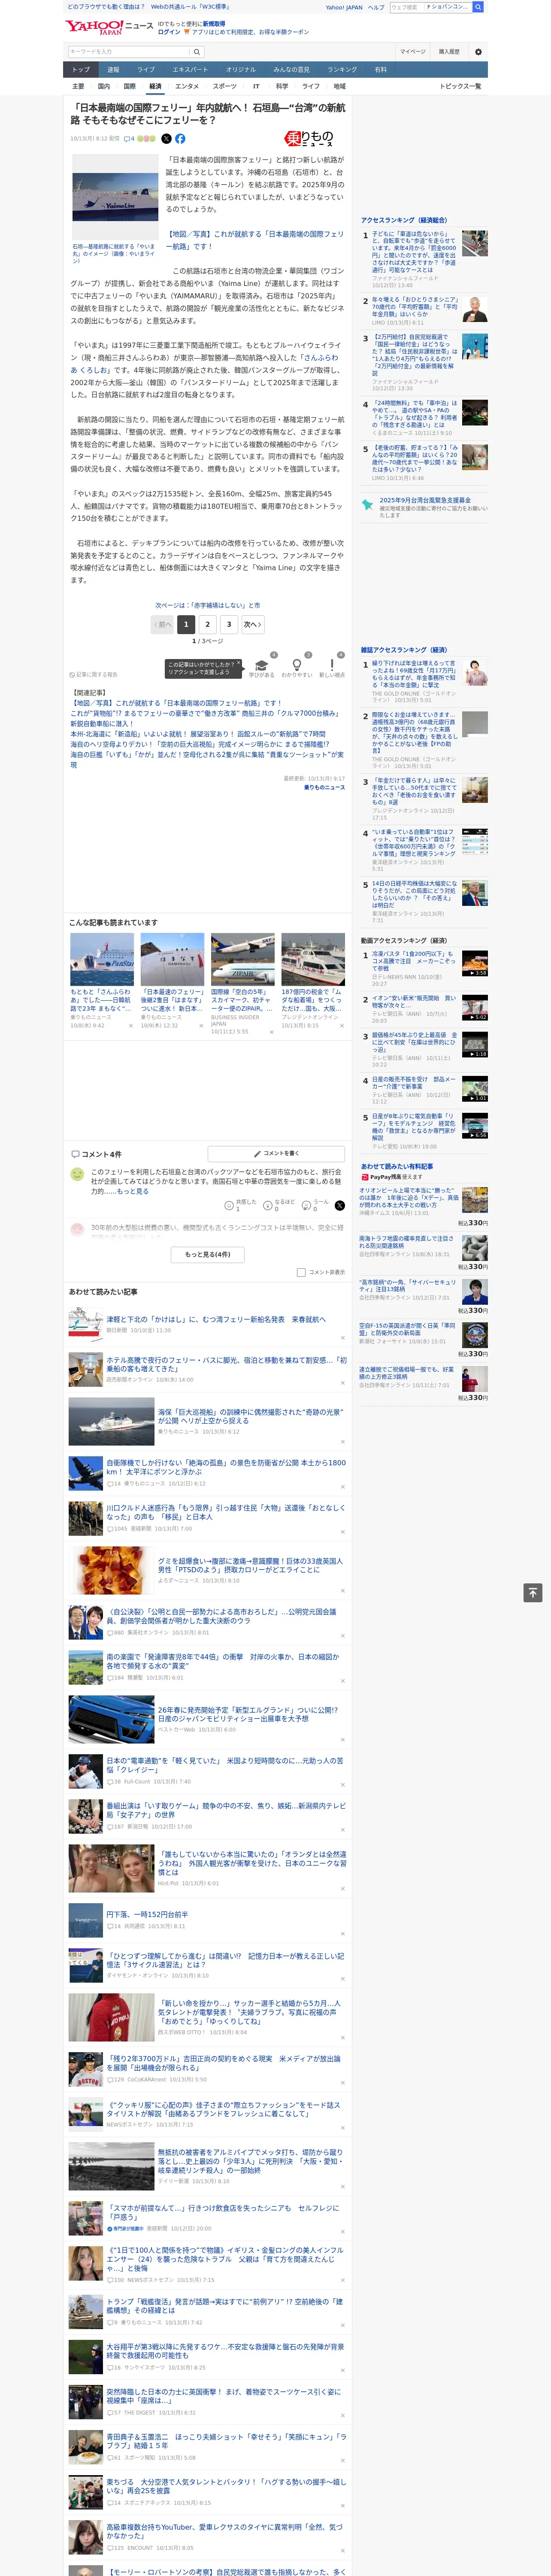Expand first comment with もっと見る link
This screenshot has width=551, height=2576.
(132, 1192)
